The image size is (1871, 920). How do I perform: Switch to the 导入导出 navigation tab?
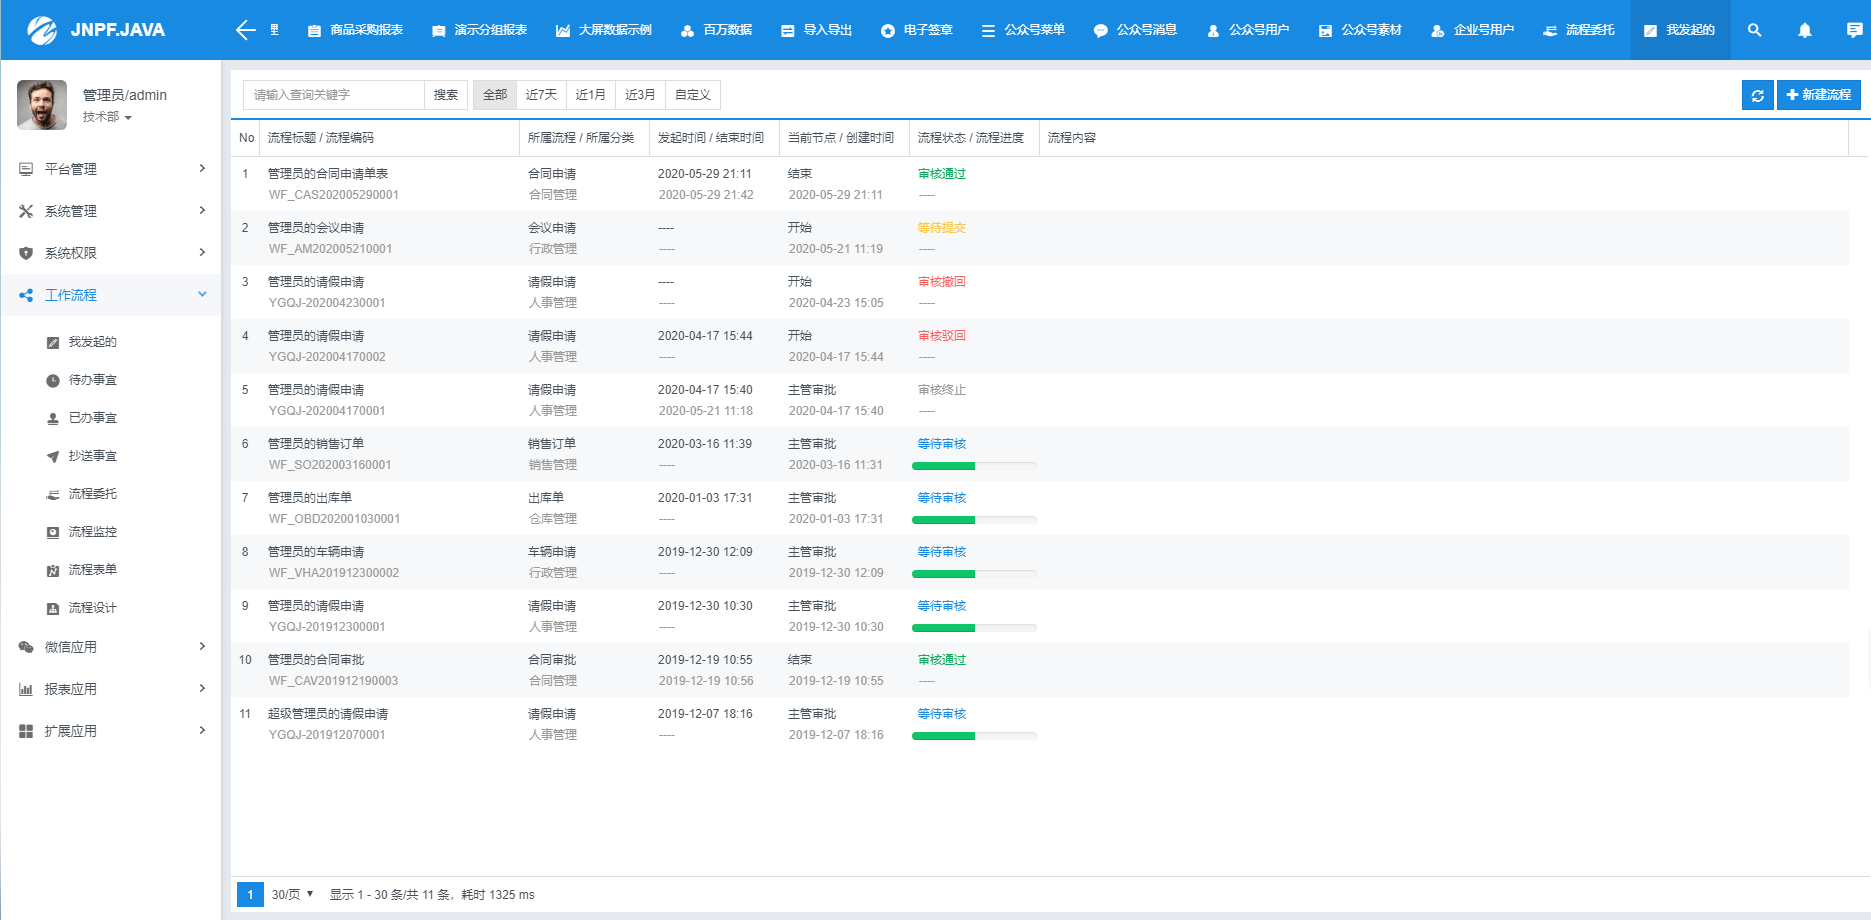pyautogui.click(x=815, y=29)
